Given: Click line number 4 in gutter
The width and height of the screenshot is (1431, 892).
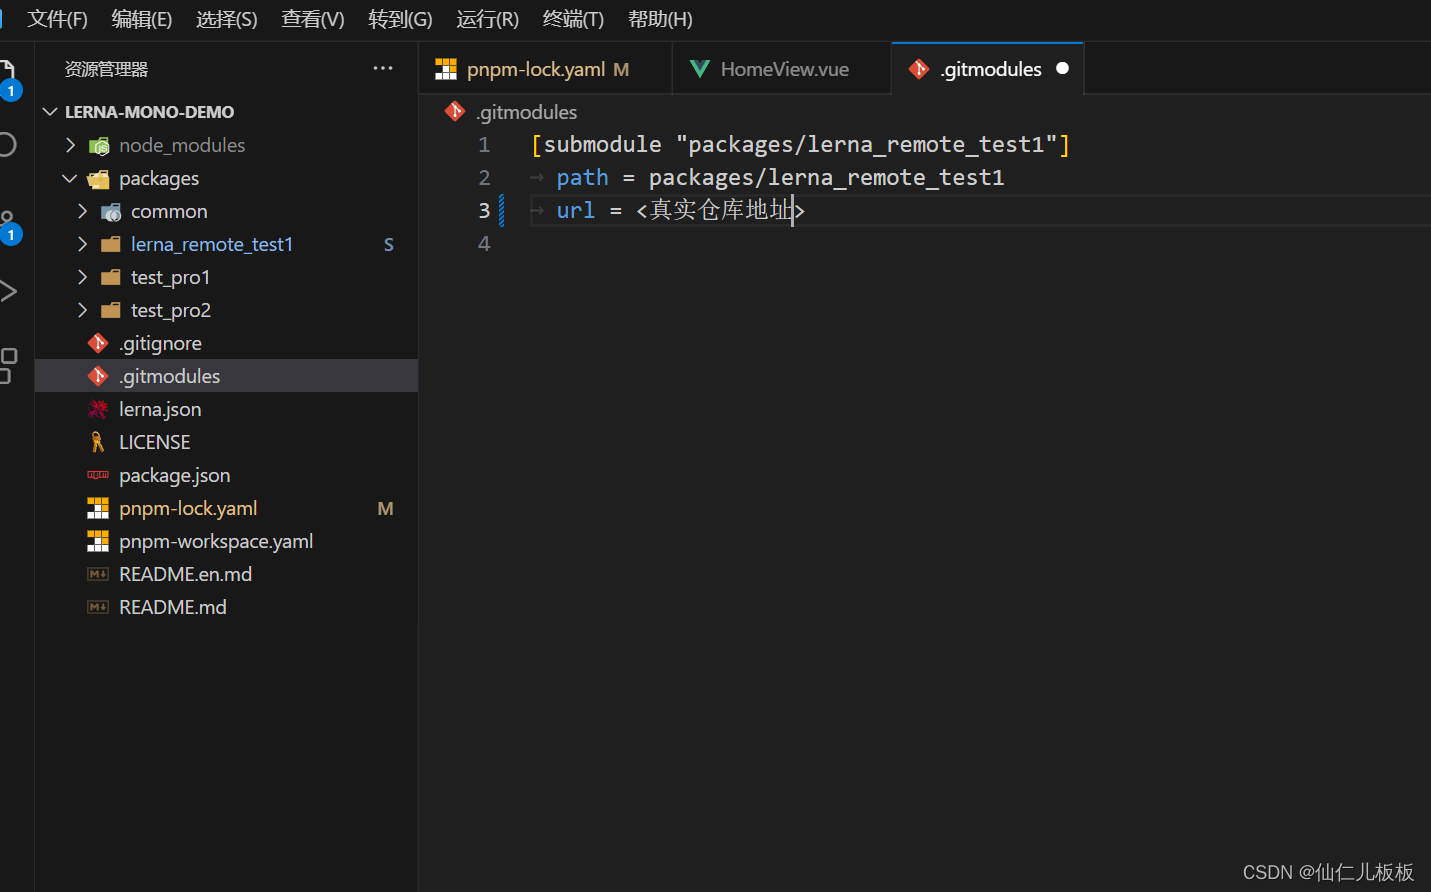Looking at the screenshot, I should tap(484, 244).
